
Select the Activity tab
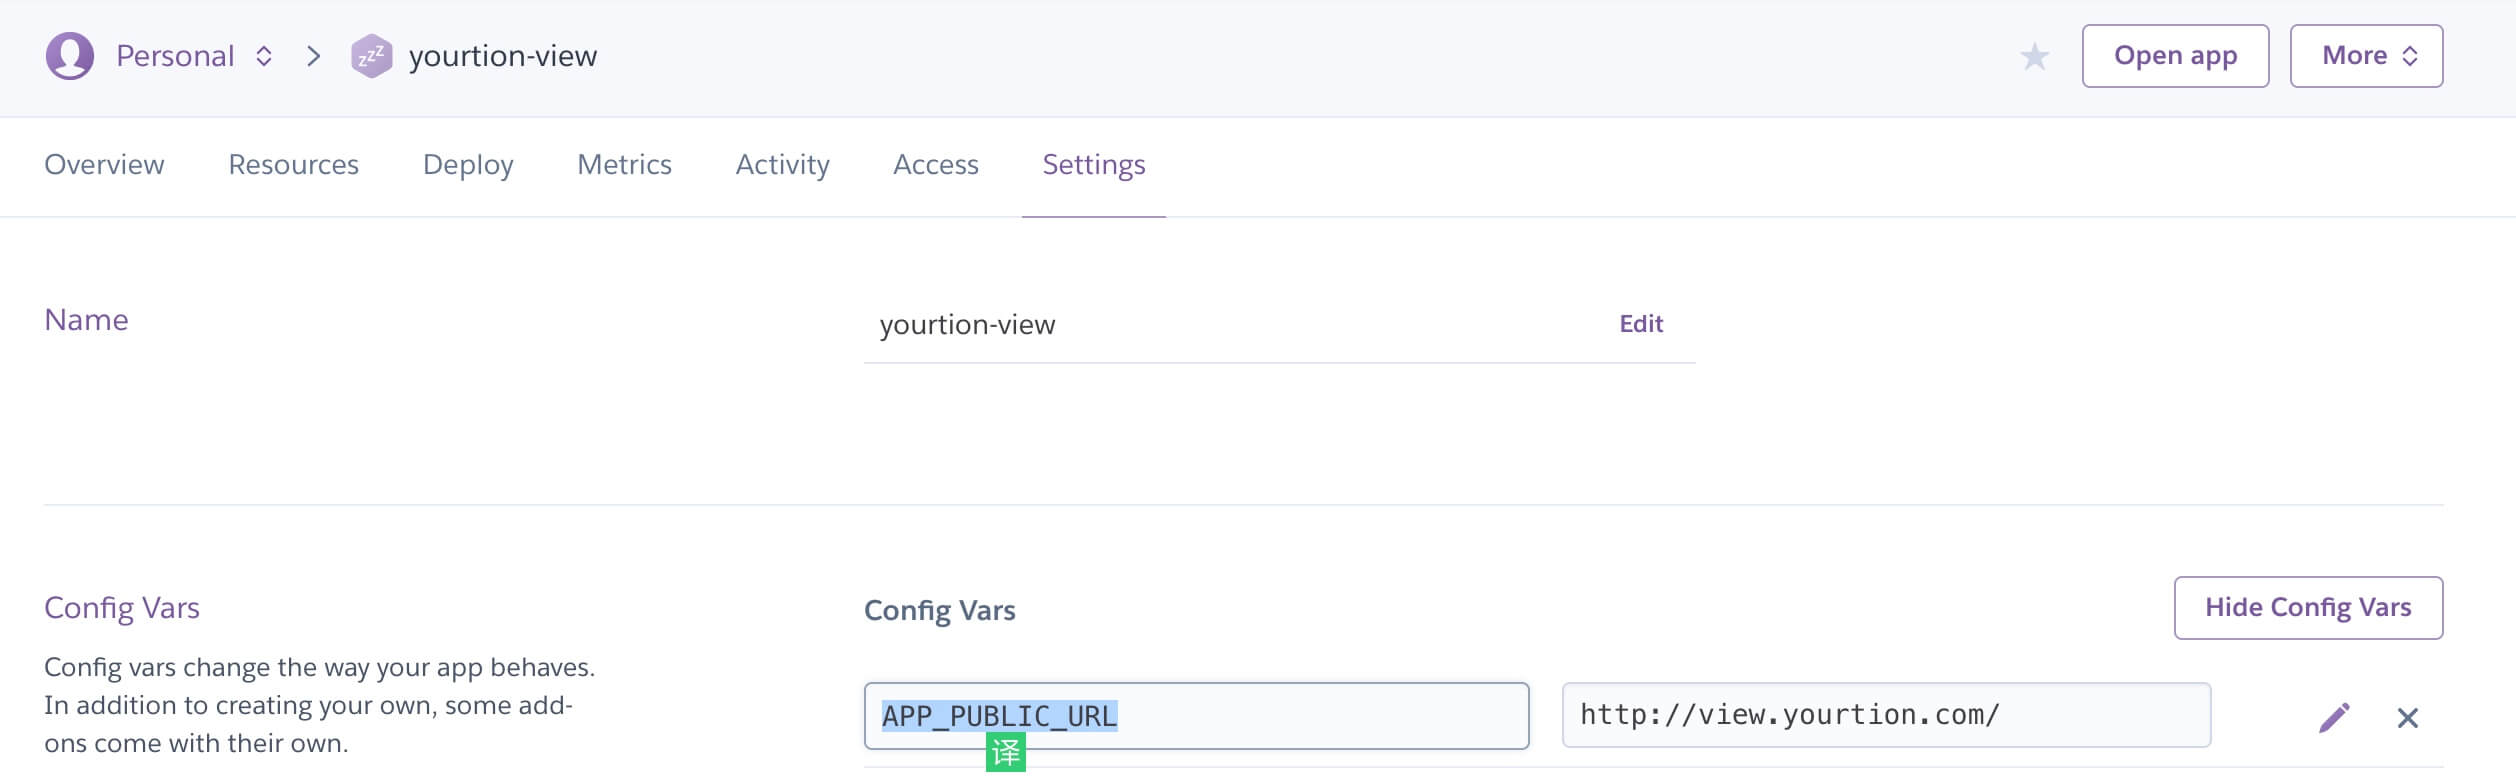782,164
